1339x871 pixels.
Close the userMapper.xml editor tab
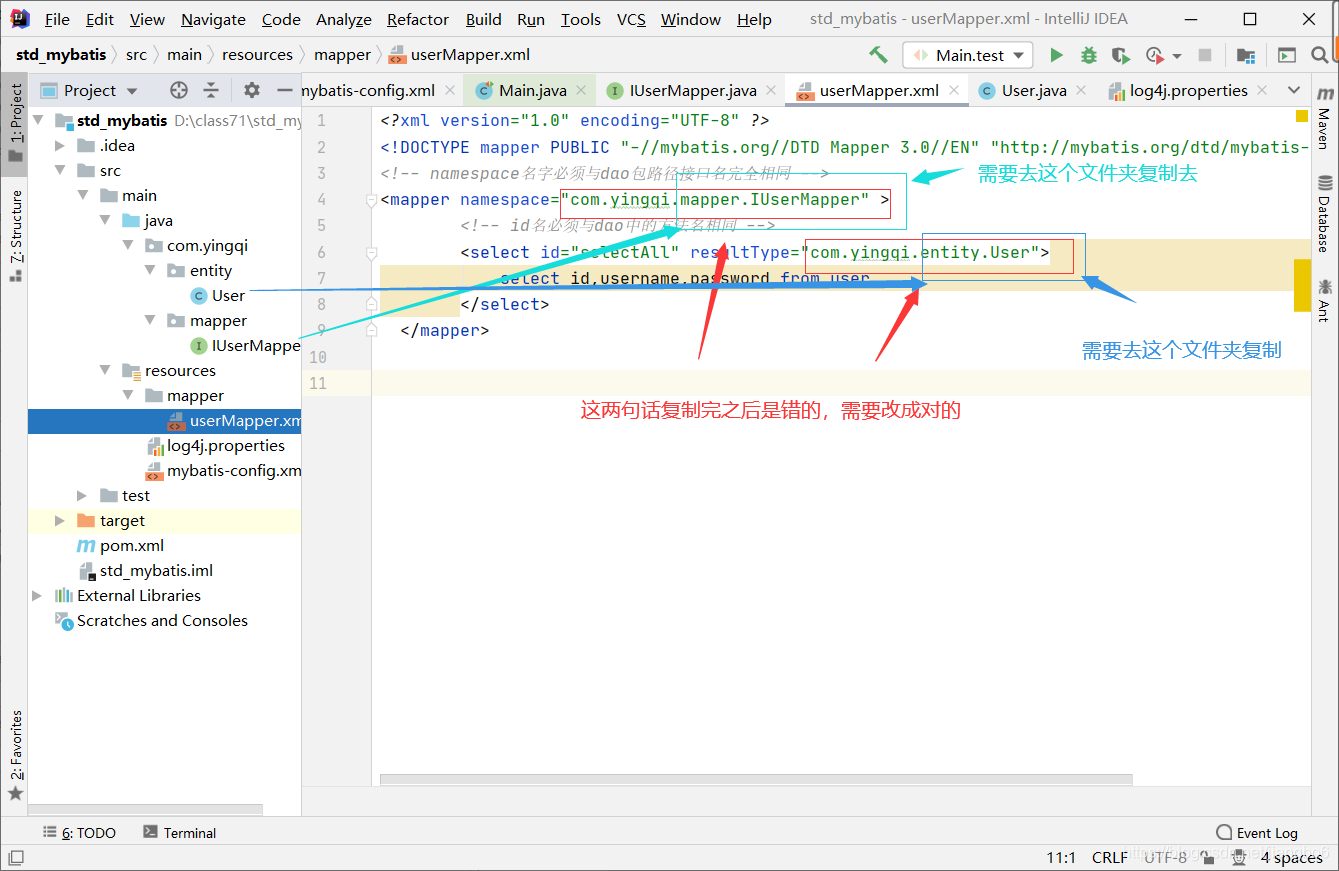(x=954, y=90)
